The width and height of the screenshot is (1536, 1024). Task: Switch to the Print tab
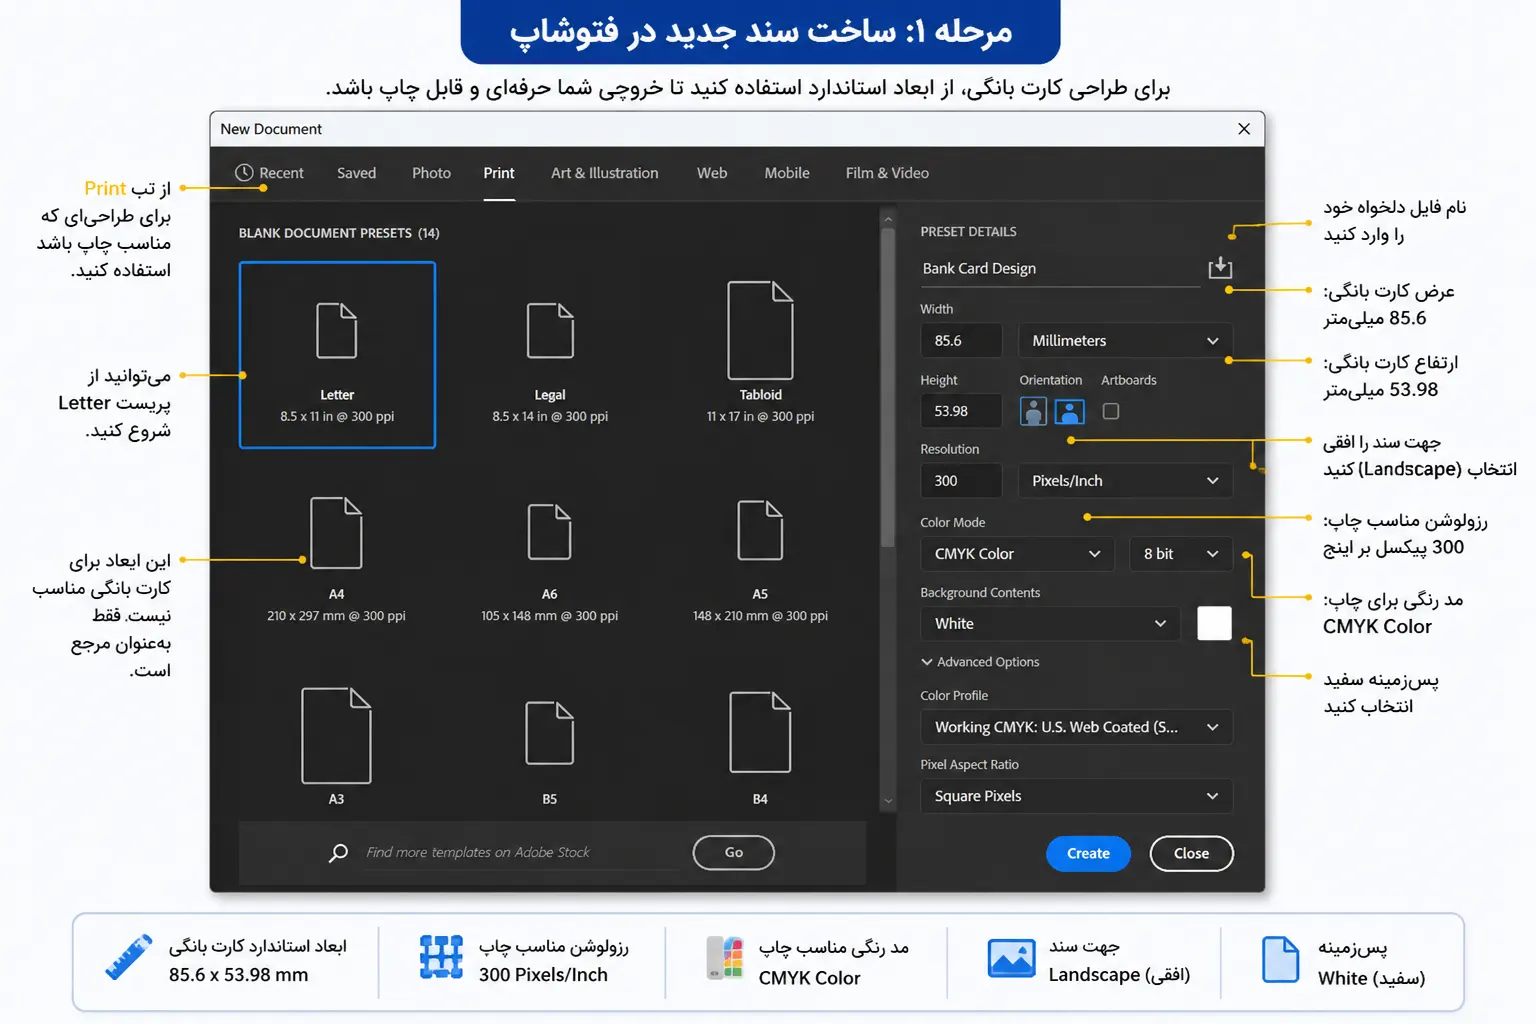[x=499, y=173]
